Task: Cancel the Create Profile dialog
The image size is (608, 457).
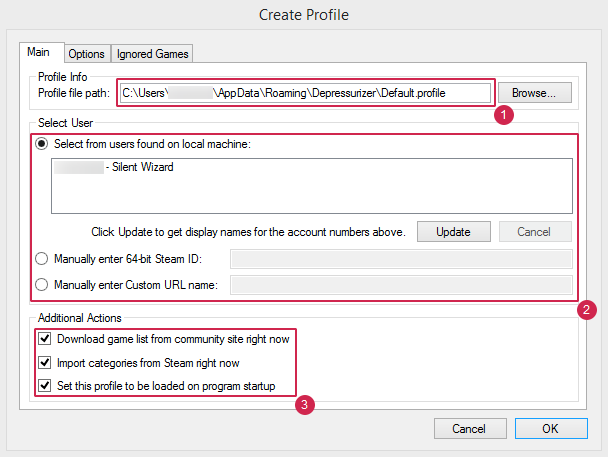Action: (x=469, y=428)
